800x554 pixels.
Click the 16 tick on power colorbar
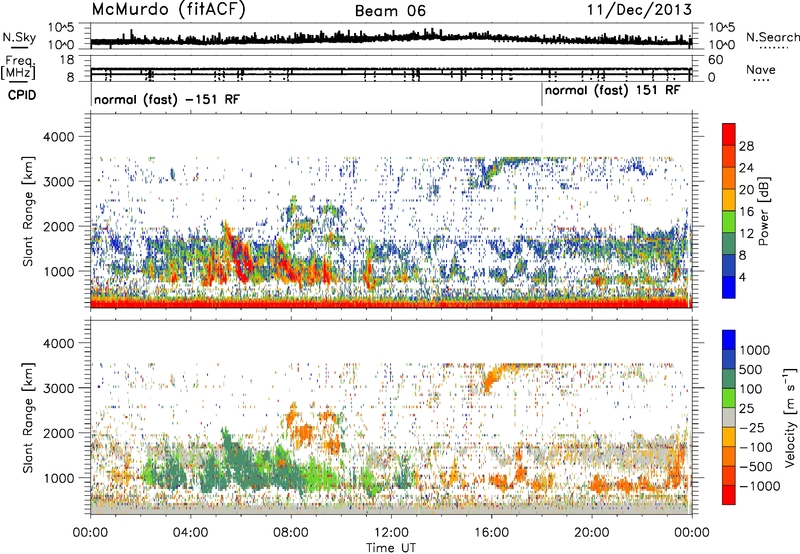click(746, 212)
